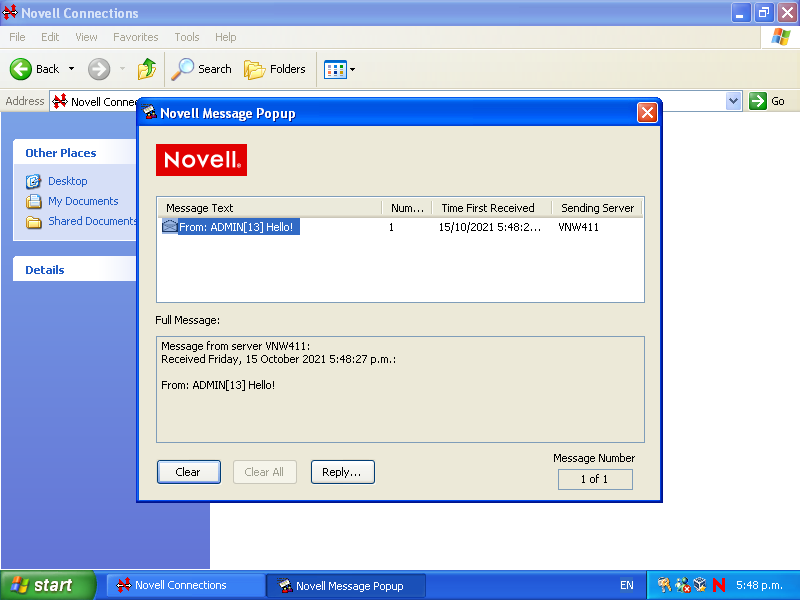Click the Desktop icon in Other Places

click(34, 181)
